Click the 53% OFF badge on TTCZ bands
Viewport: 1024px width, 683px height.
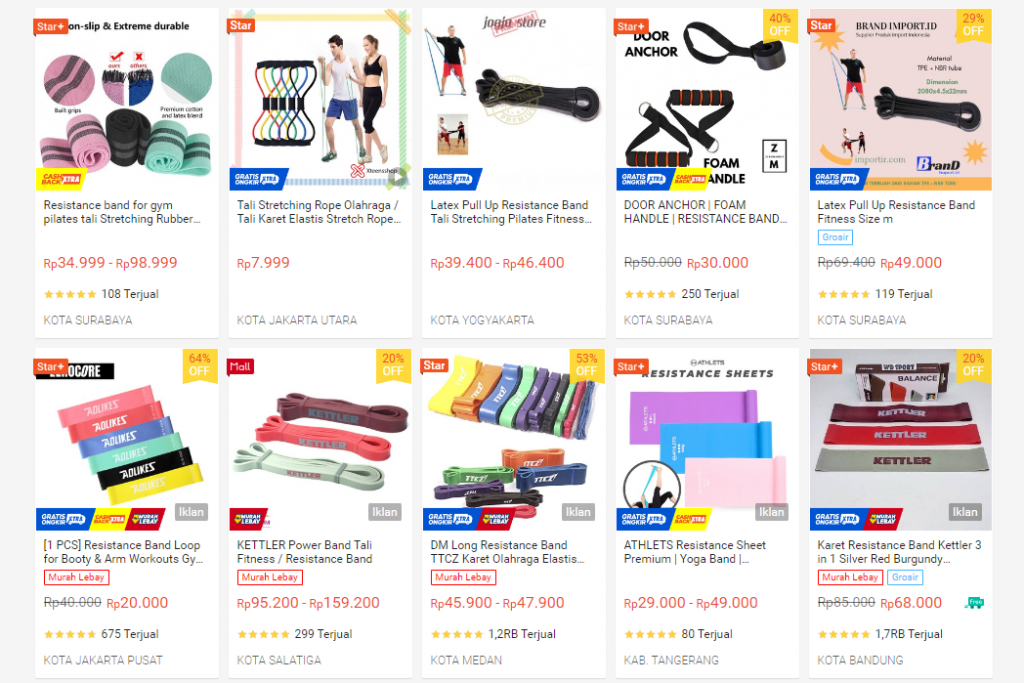[586, 365]
